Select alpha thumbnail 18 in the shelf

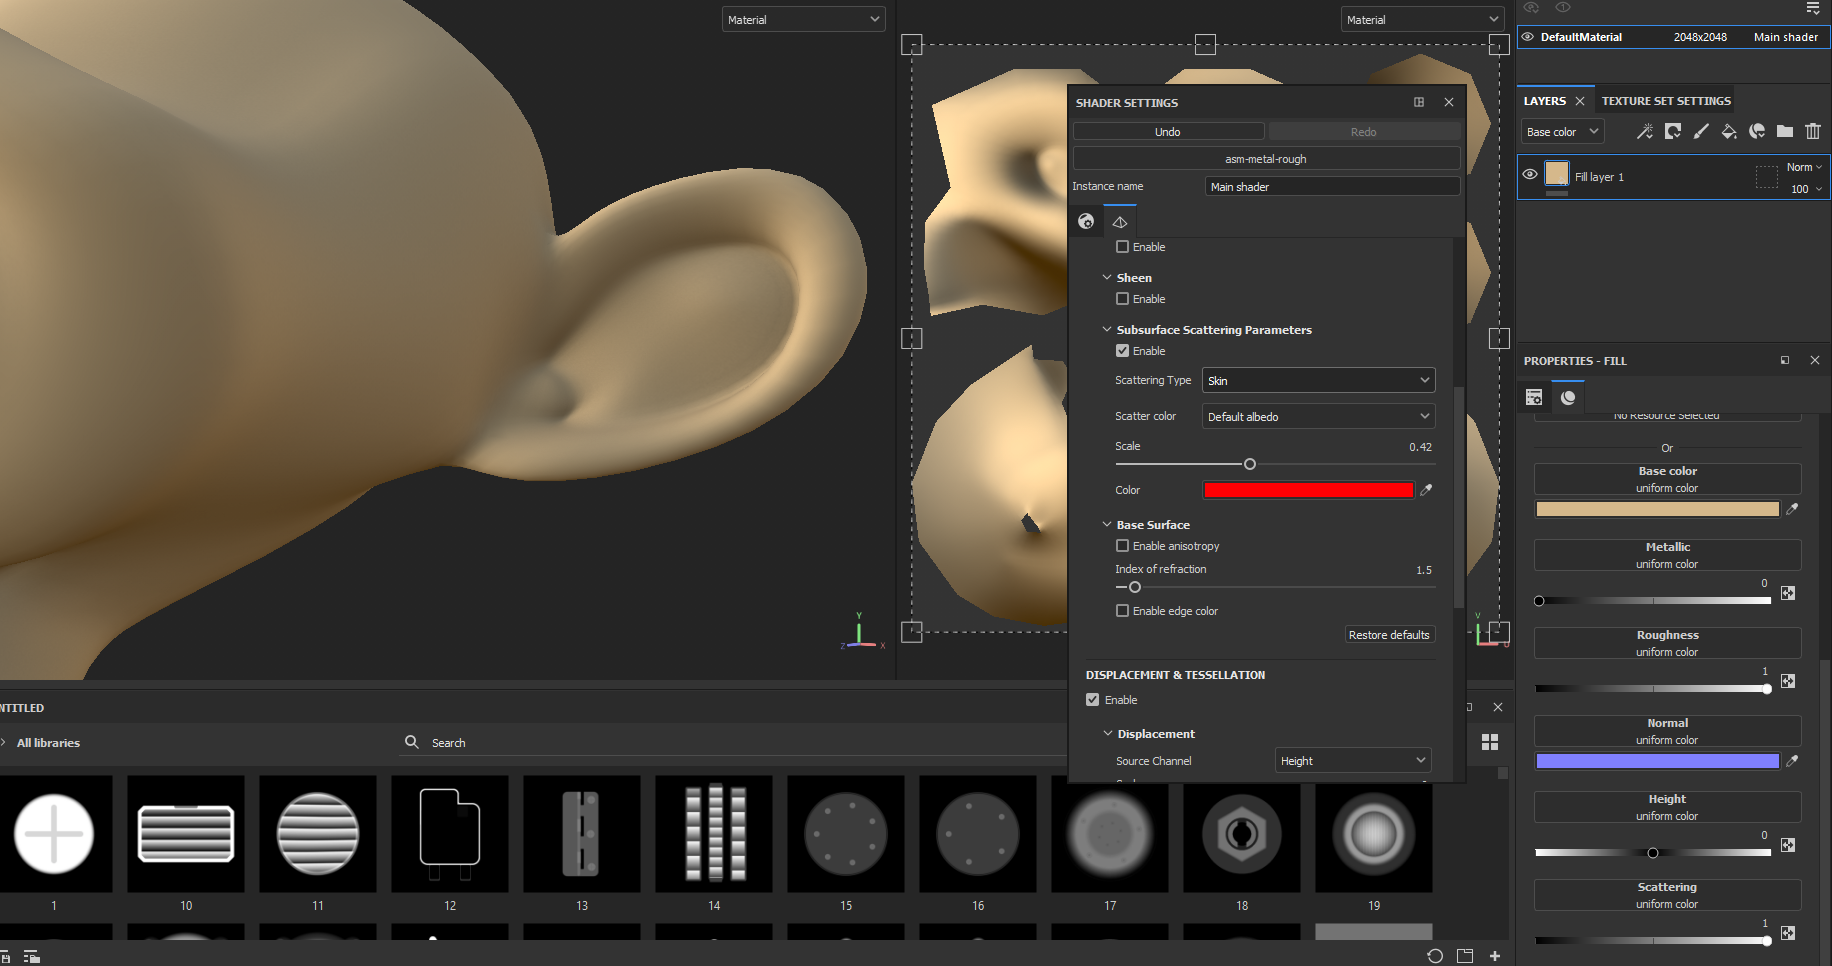(1242, 834)
